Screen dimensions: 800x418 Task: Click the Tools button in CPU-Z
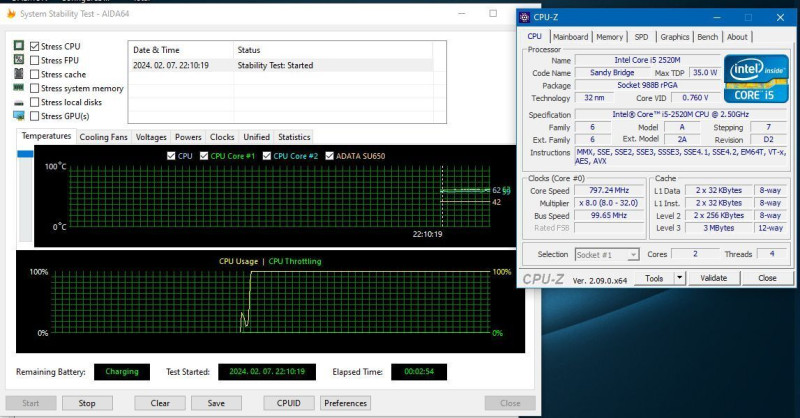click(x=654, y=278)
